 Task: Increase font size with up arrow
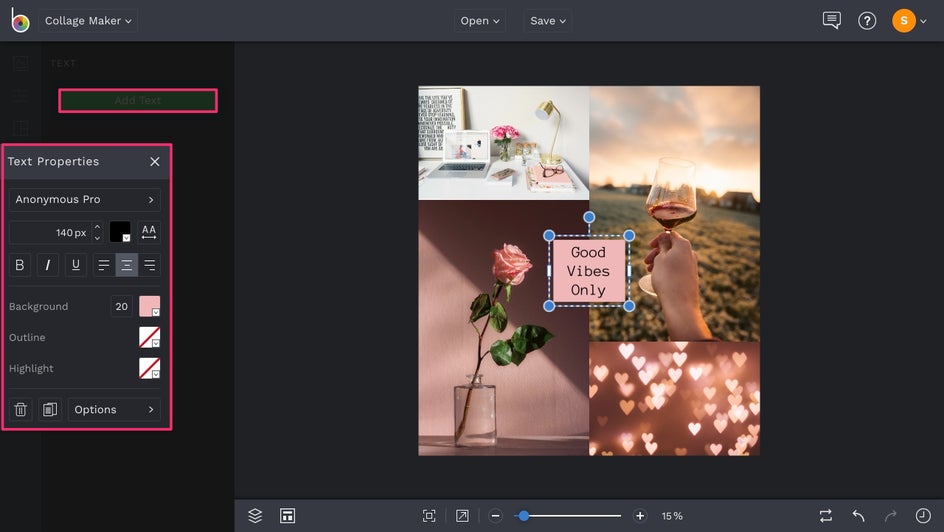[x=98, y=227]
